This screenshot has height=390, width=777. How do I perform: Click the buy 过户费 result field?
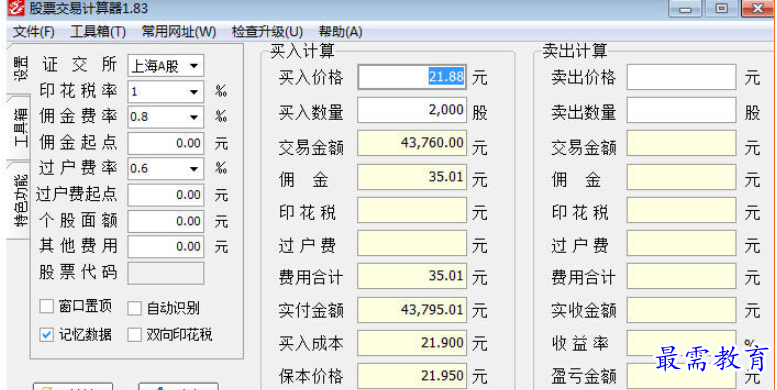point(412,243)
